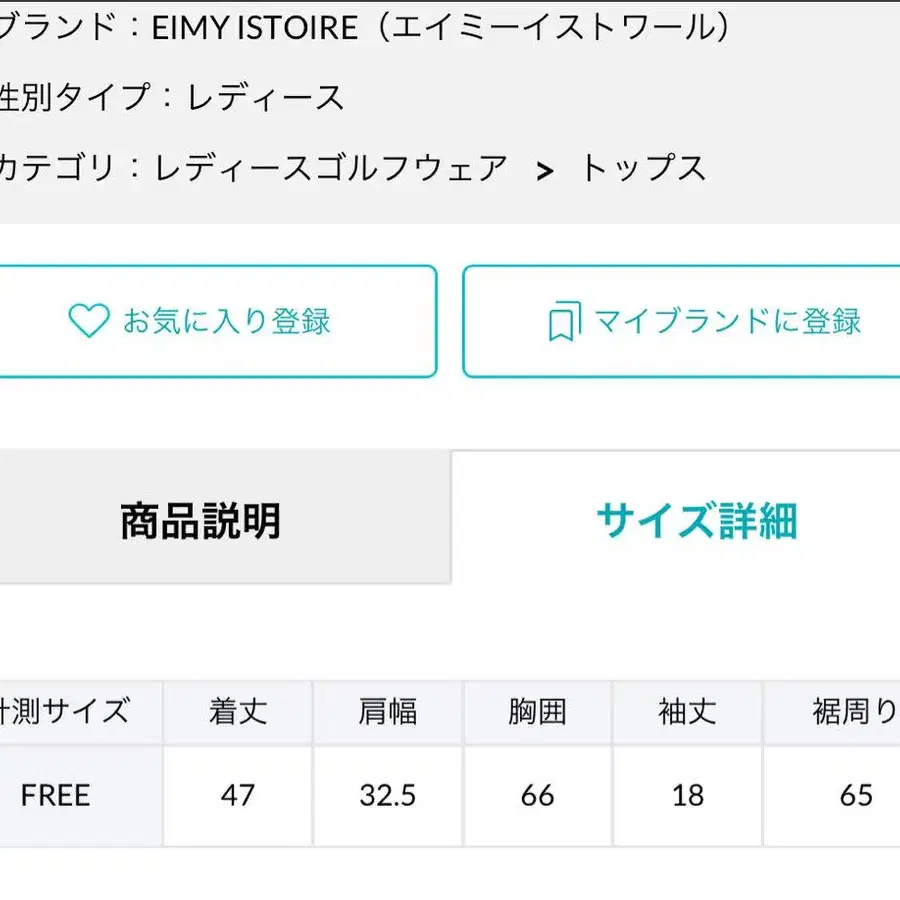Click the 47 length value cell
Screen dimensions: 900x900
(x=238, y=796)
